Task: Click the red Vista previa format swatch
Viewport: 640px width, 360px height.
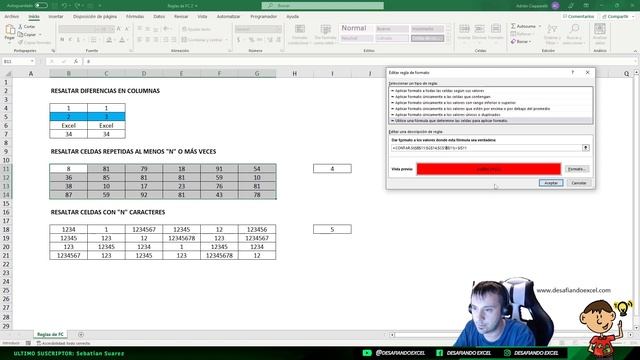Action: 489,169
